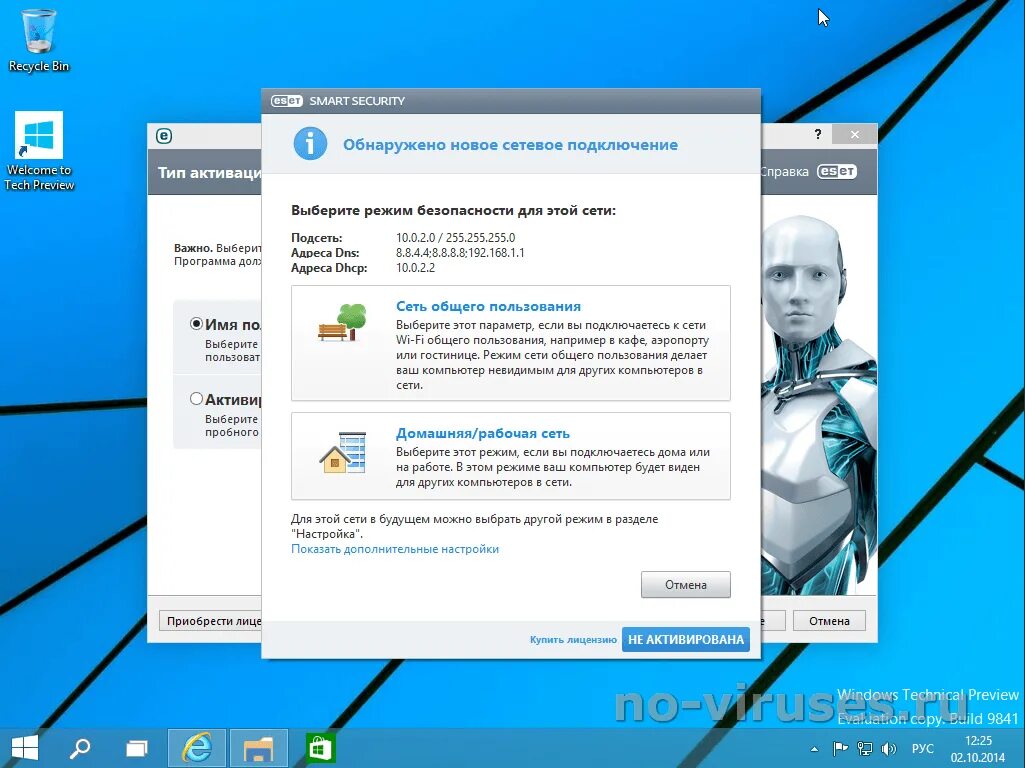Click the НЕ АКТИВИРОВАНА button
Screen dimensions: 1025x768
tap(686, 639)
